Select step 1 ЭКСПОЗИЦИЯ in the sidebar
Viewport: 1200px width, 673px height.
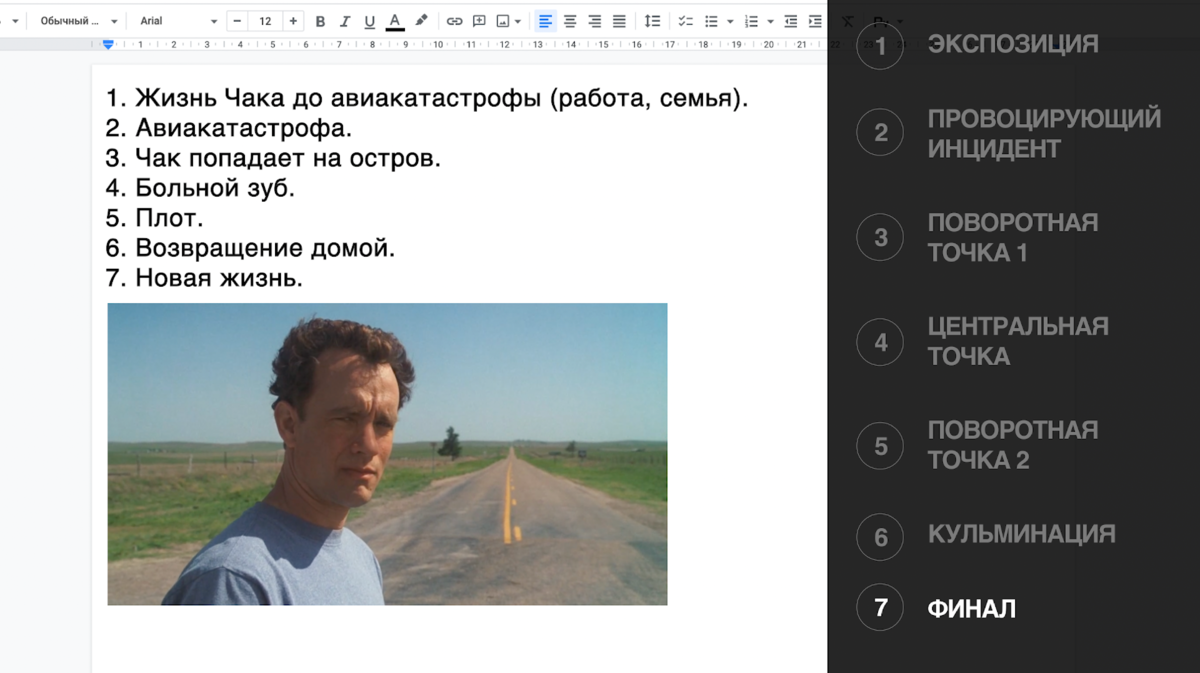coord(1013,44)
